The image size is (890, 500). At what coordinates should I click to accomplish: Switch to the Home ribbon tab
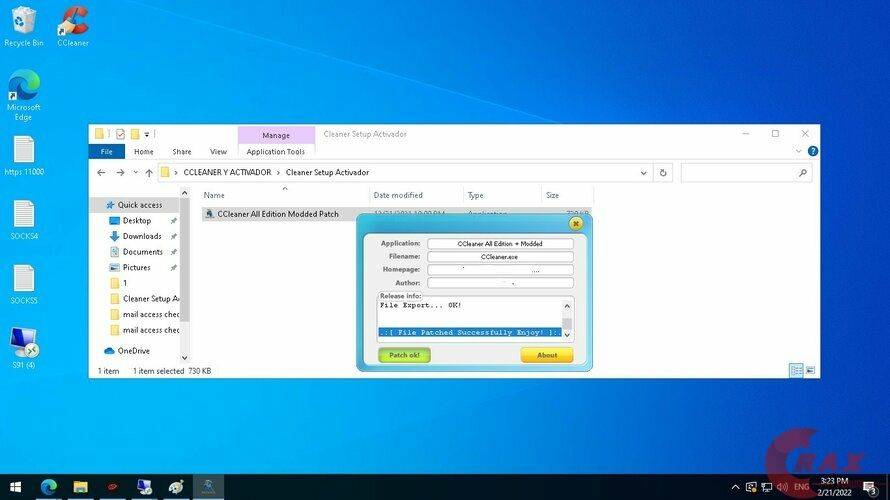[x=144, y=152]
